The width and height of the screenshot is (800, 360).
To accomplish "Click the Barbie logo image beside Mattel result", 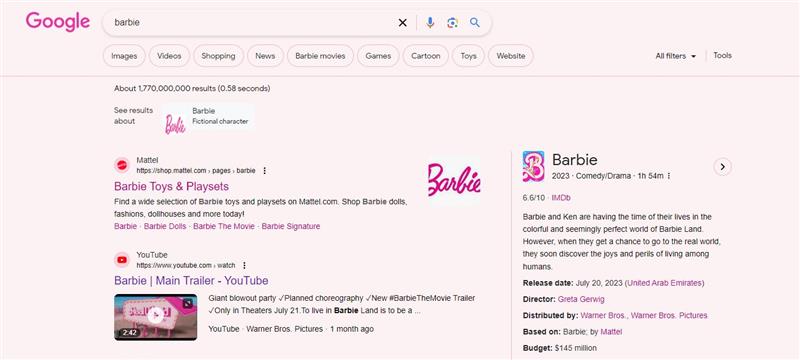I will coord(454,180).
